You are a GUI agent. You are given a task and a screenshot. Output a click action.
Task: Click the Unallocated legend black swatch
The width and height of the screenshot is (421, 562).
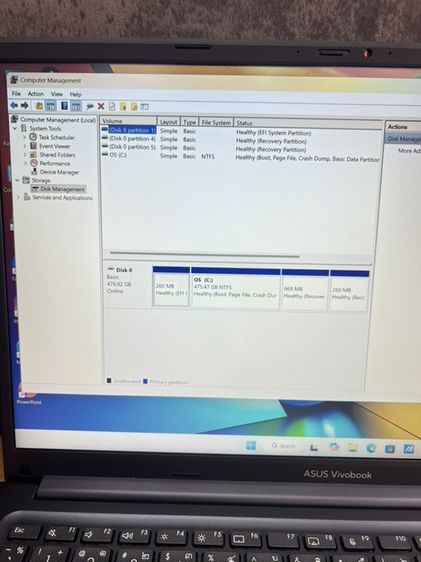[x=109, y=381]
